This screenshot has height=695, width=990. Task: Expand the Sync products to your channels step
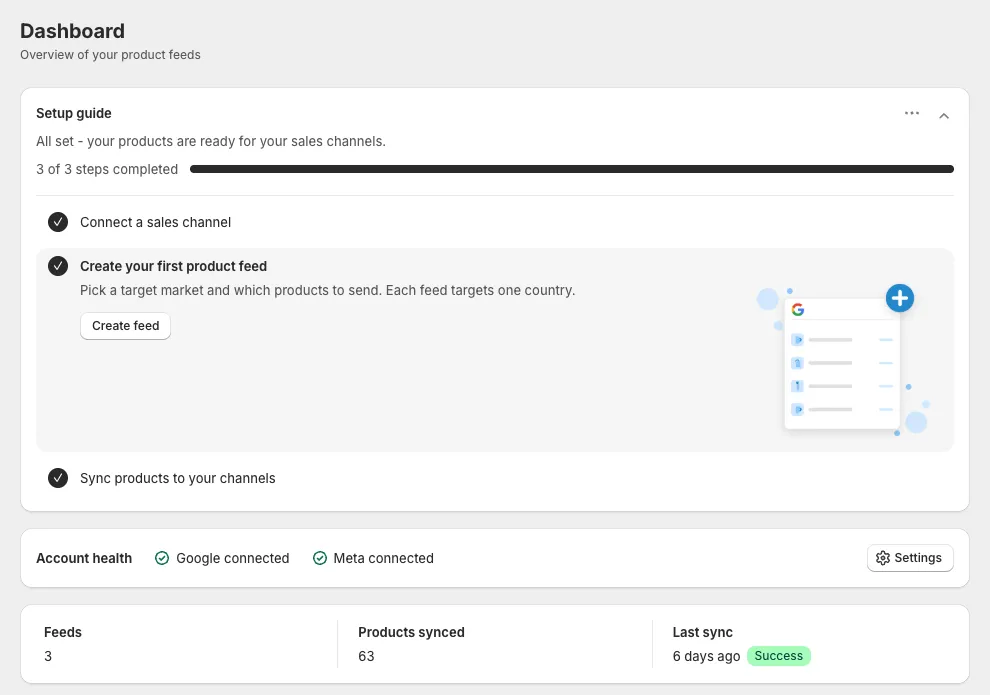177,478
